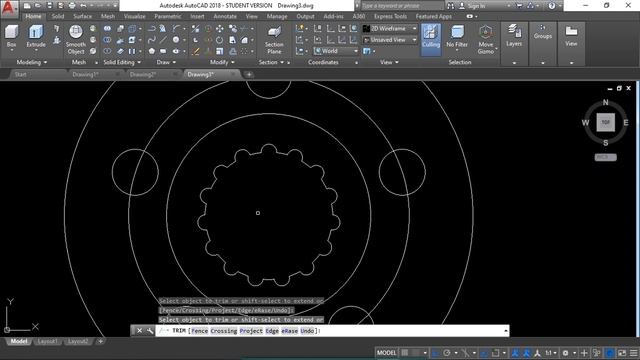Viewport: 640px width, 360px height.
Task: Select the Move modify tool
Action: click(220, 29)
